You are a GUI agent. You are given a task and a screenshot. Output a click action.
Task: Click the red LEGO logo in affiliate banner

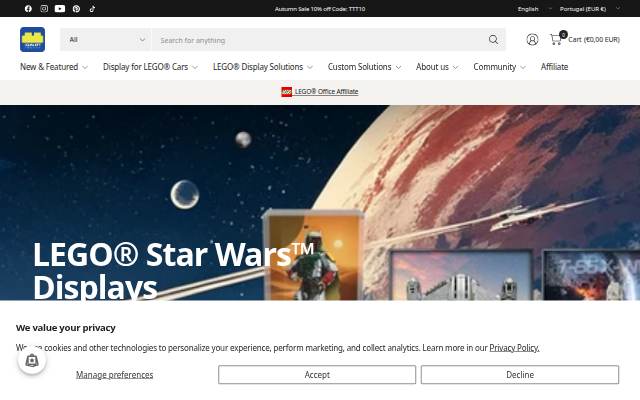287,92
